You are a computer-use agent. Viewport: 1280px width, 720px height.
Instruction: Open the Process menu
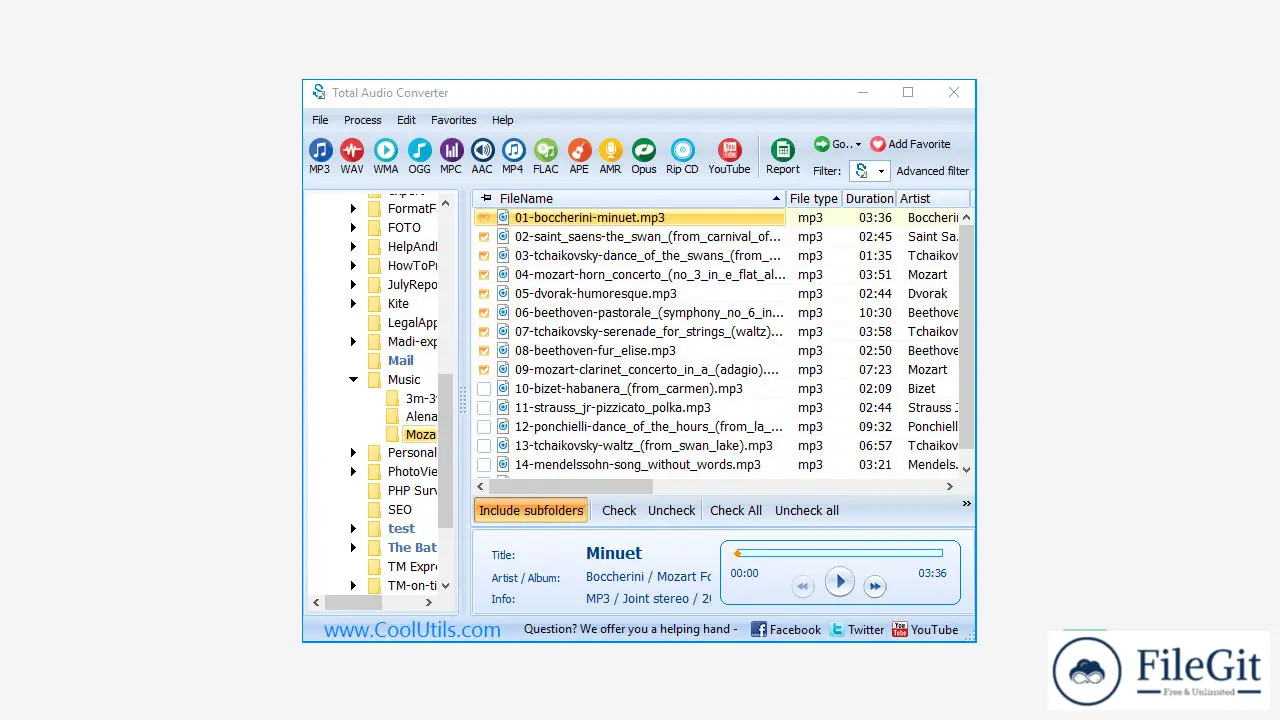363,120
